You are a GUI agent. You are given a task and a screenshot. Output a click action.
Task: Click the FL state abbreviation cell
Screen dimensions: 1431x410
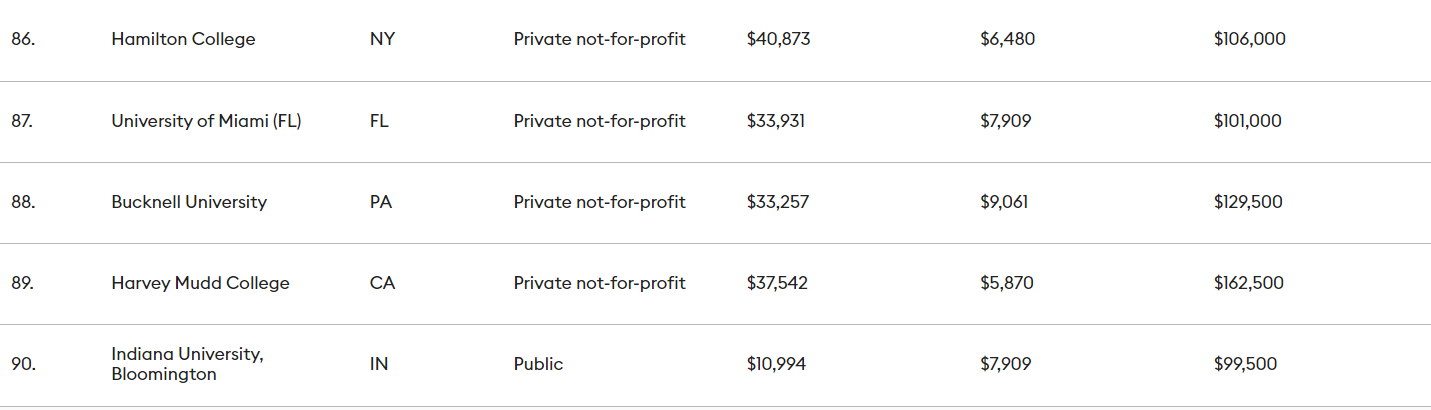tap(379, 121)
